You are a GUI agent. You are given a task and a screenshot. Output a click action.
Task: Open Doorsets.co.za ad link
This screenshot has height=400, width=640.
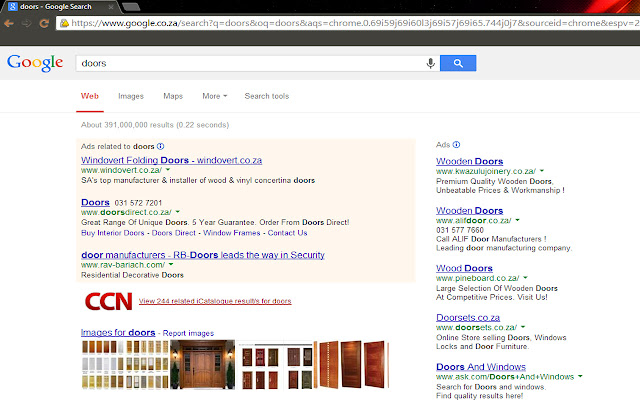coord(468,318)
